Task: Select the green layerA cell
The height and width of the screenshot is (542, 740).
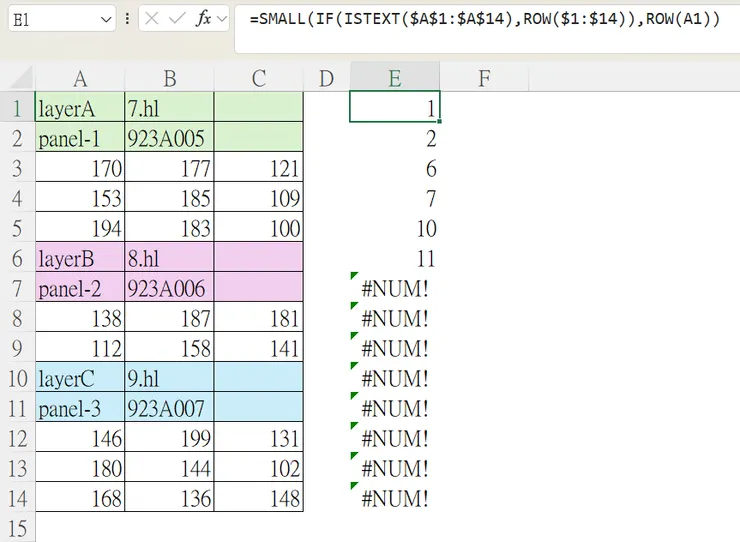Action: point(80,107)
